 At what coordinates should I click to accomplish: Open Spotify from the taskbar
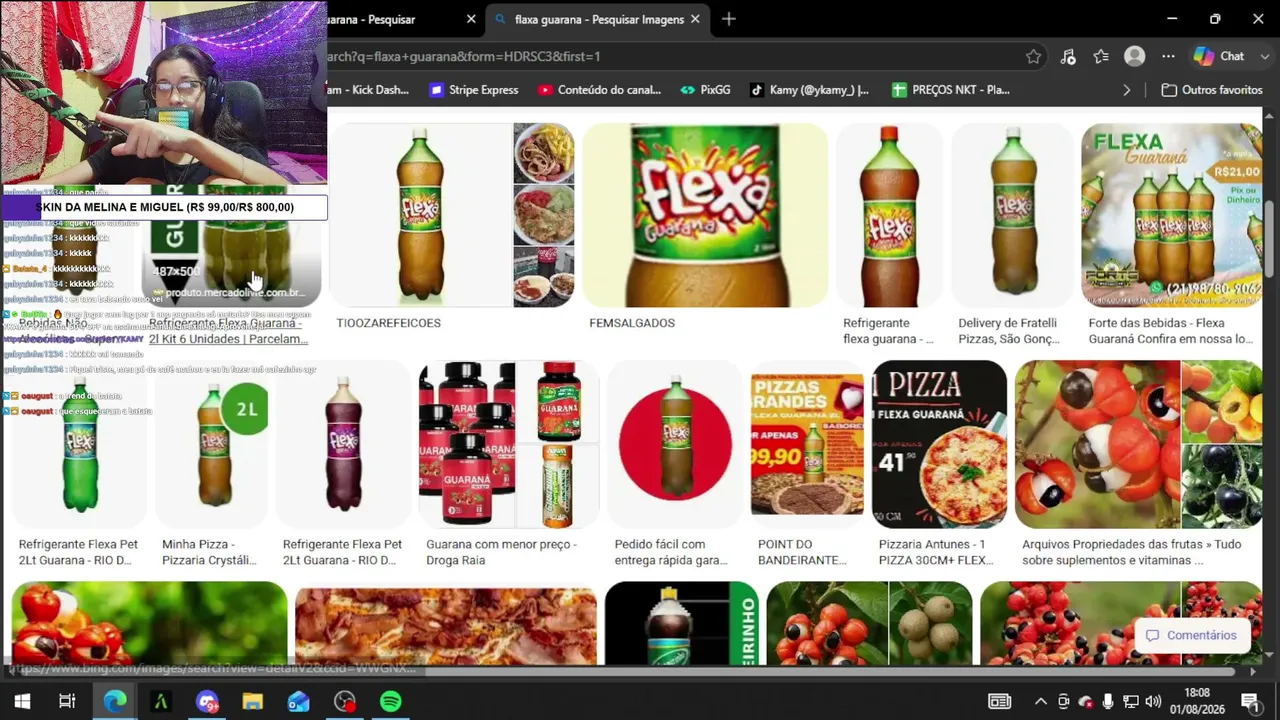pyautogui.click(x=391, y=701)
